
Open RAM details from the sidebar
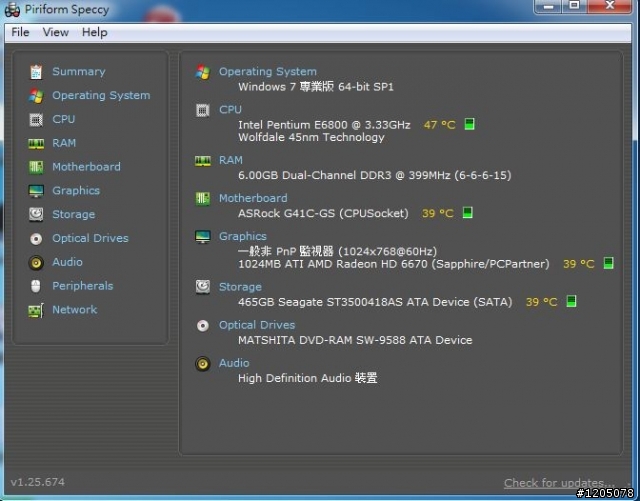pos(64,143)
